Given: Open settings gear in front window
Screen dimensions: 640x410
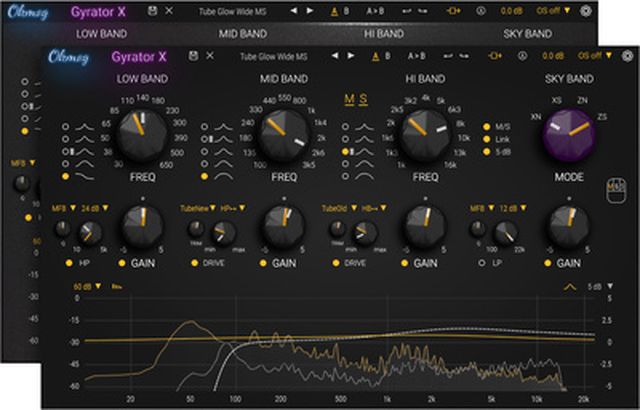Looking at the screenshot, I should pyautogui.click(x=627, y=56).
